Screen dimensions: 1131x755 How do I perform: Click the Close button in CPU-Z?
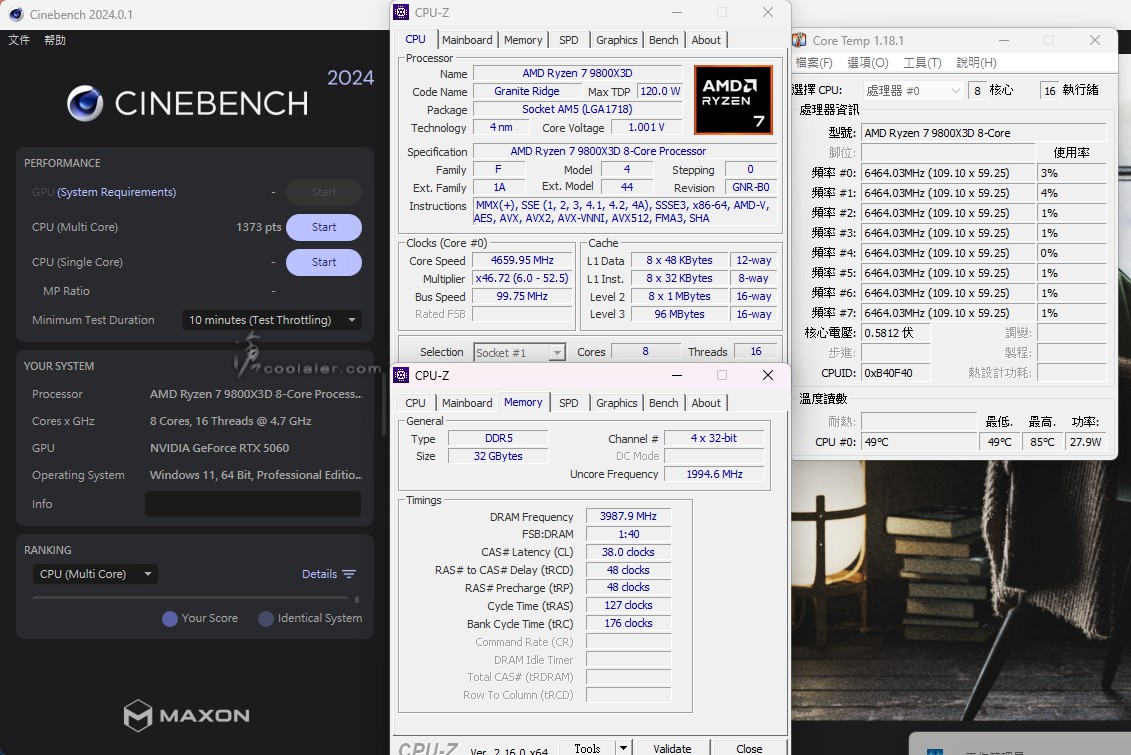pos(749,748)
